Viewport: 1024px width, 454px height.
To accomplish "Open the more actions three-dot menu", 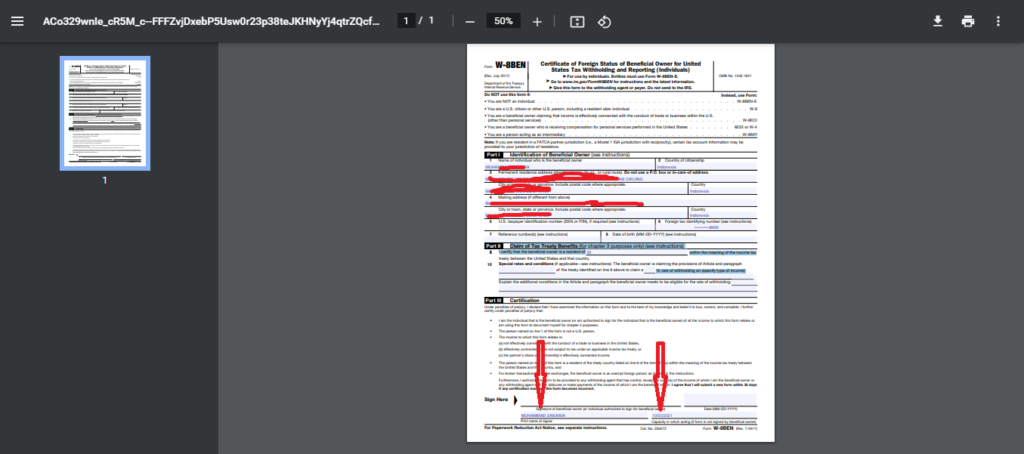I will coord(998,21).
